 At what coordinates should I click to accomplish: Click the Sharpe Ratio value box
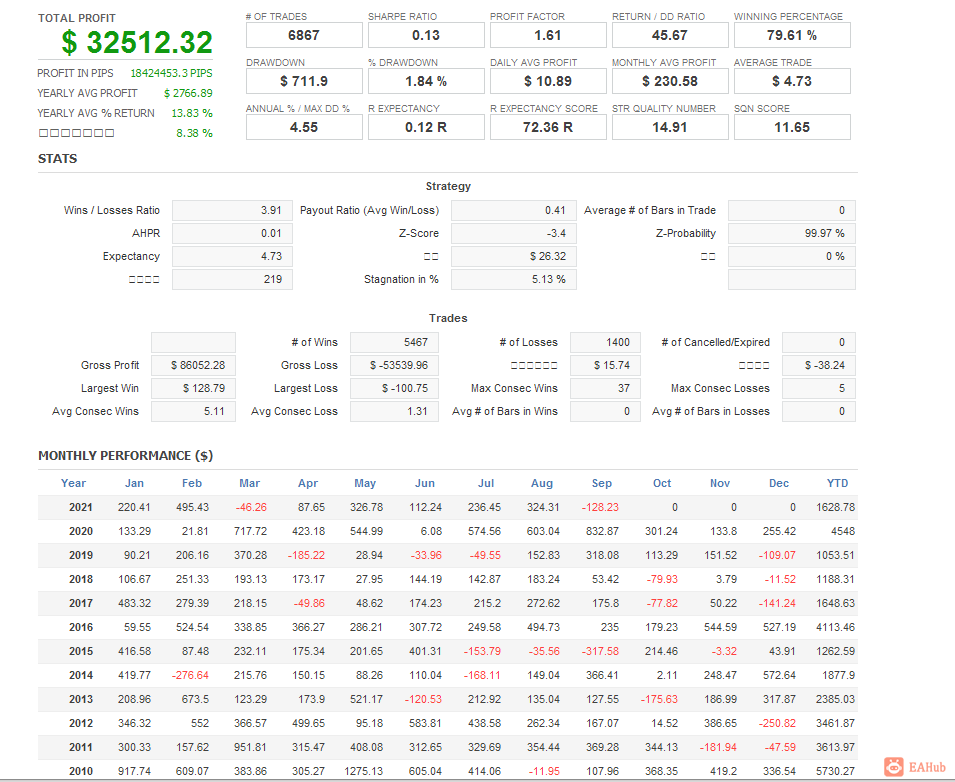(x=426, y=35)
